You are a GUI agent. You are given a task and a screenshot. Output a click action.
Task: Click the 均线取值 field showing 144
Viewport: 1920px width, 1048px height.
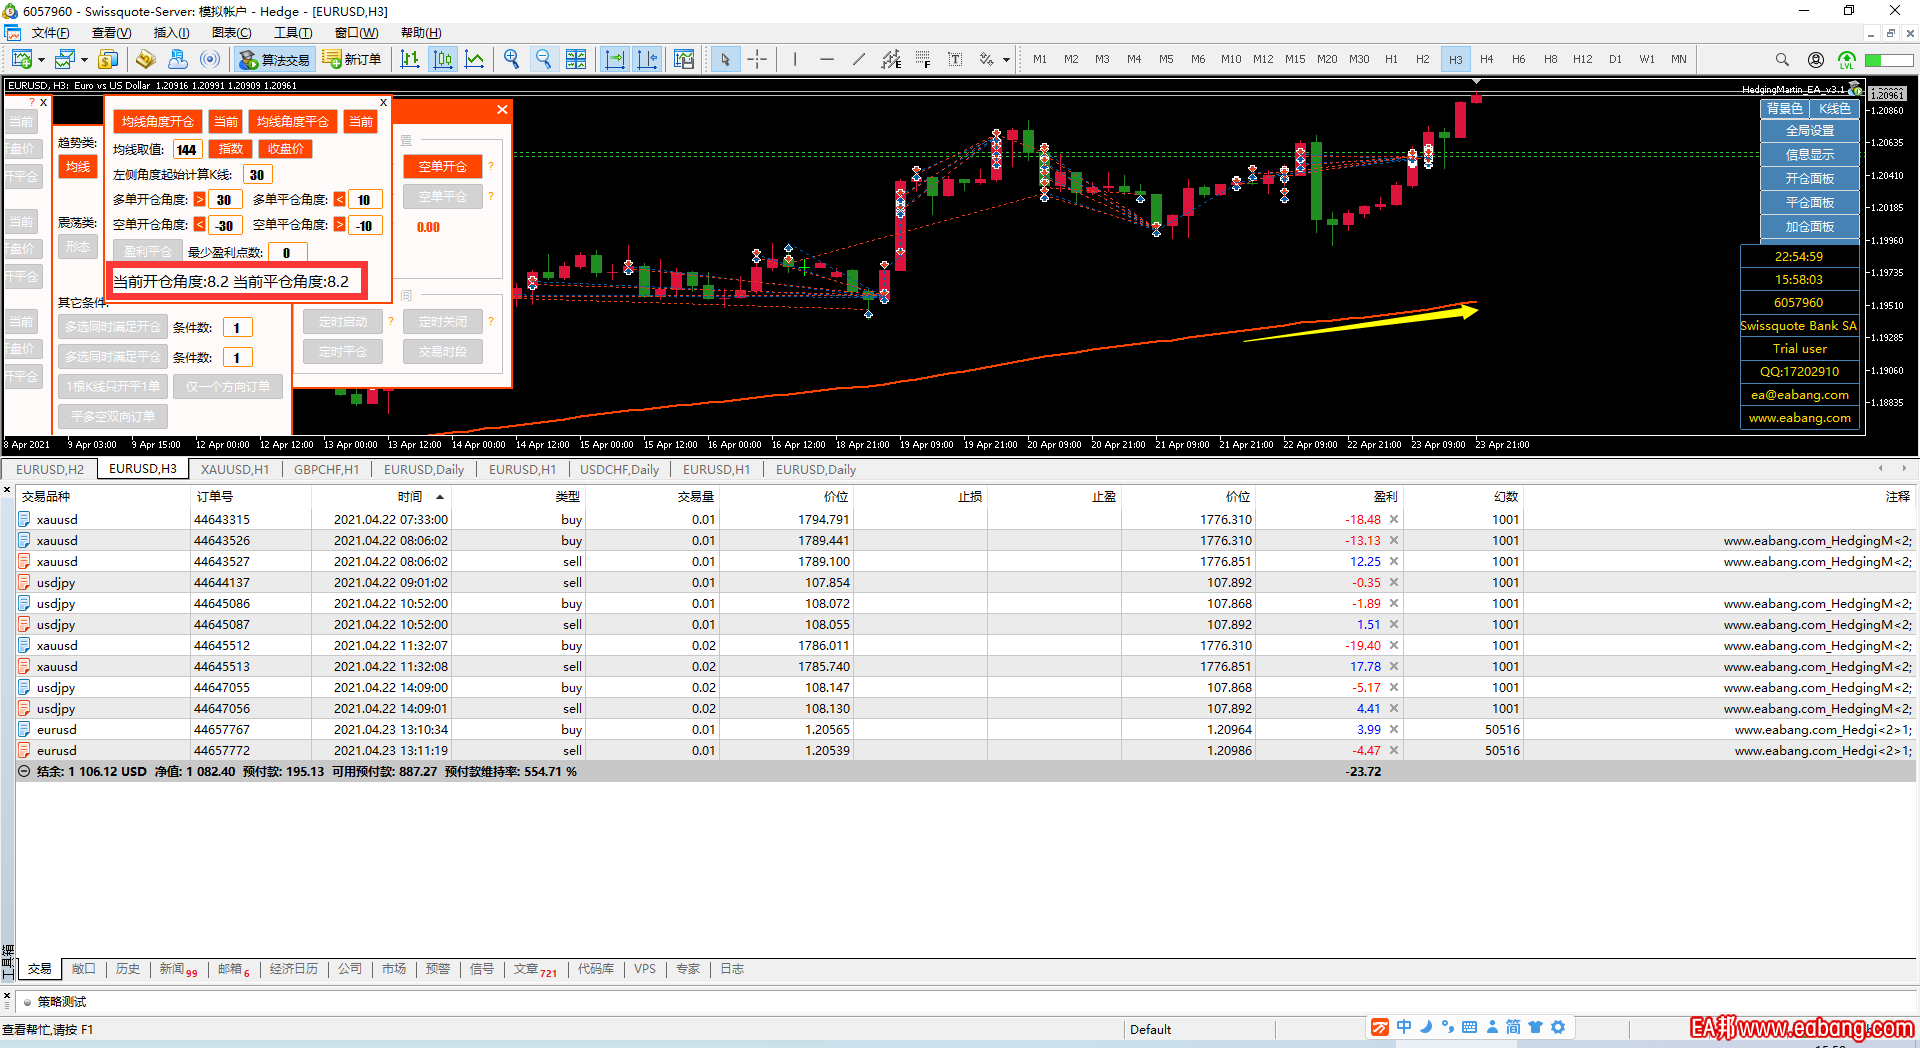tap(187, 150)
